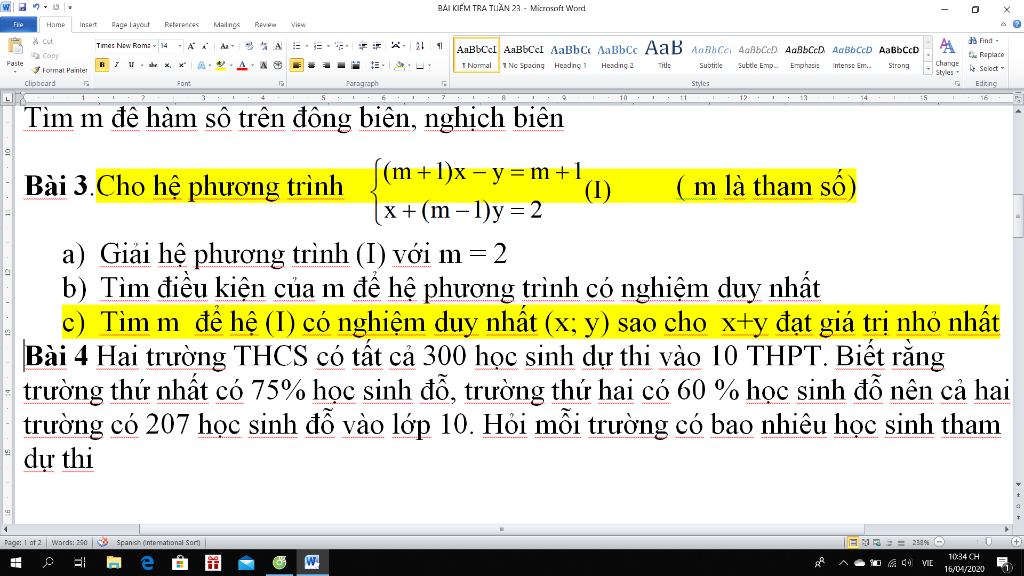Image resolution: width=1024 pixels, height=576 pixels.
Task: Open the font name dropdown
Action: (154, 46)
